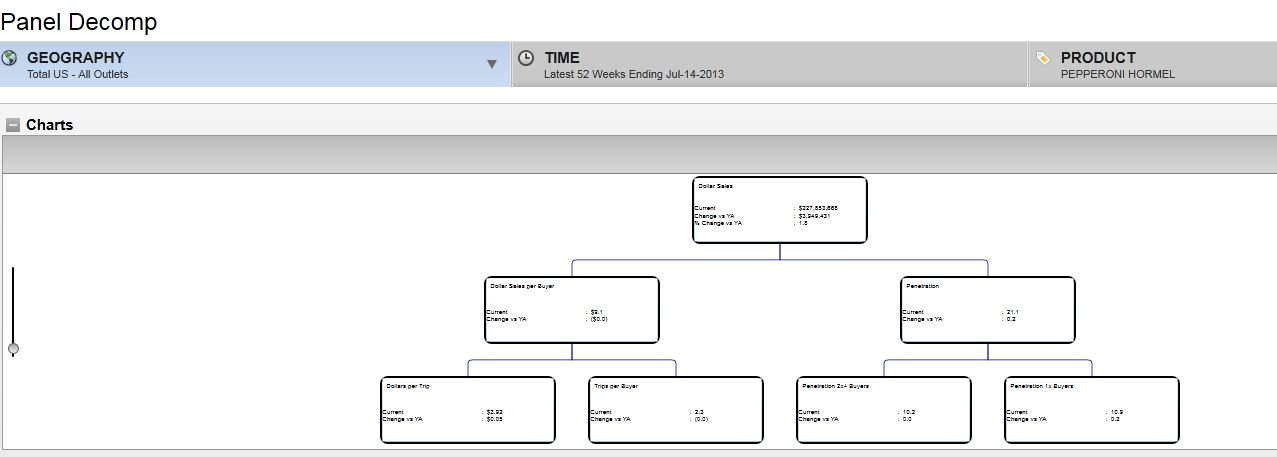
Task: Click 'Latest 52 Weeks Ending Jul-14-2013' period text
Action: (633, 74)
